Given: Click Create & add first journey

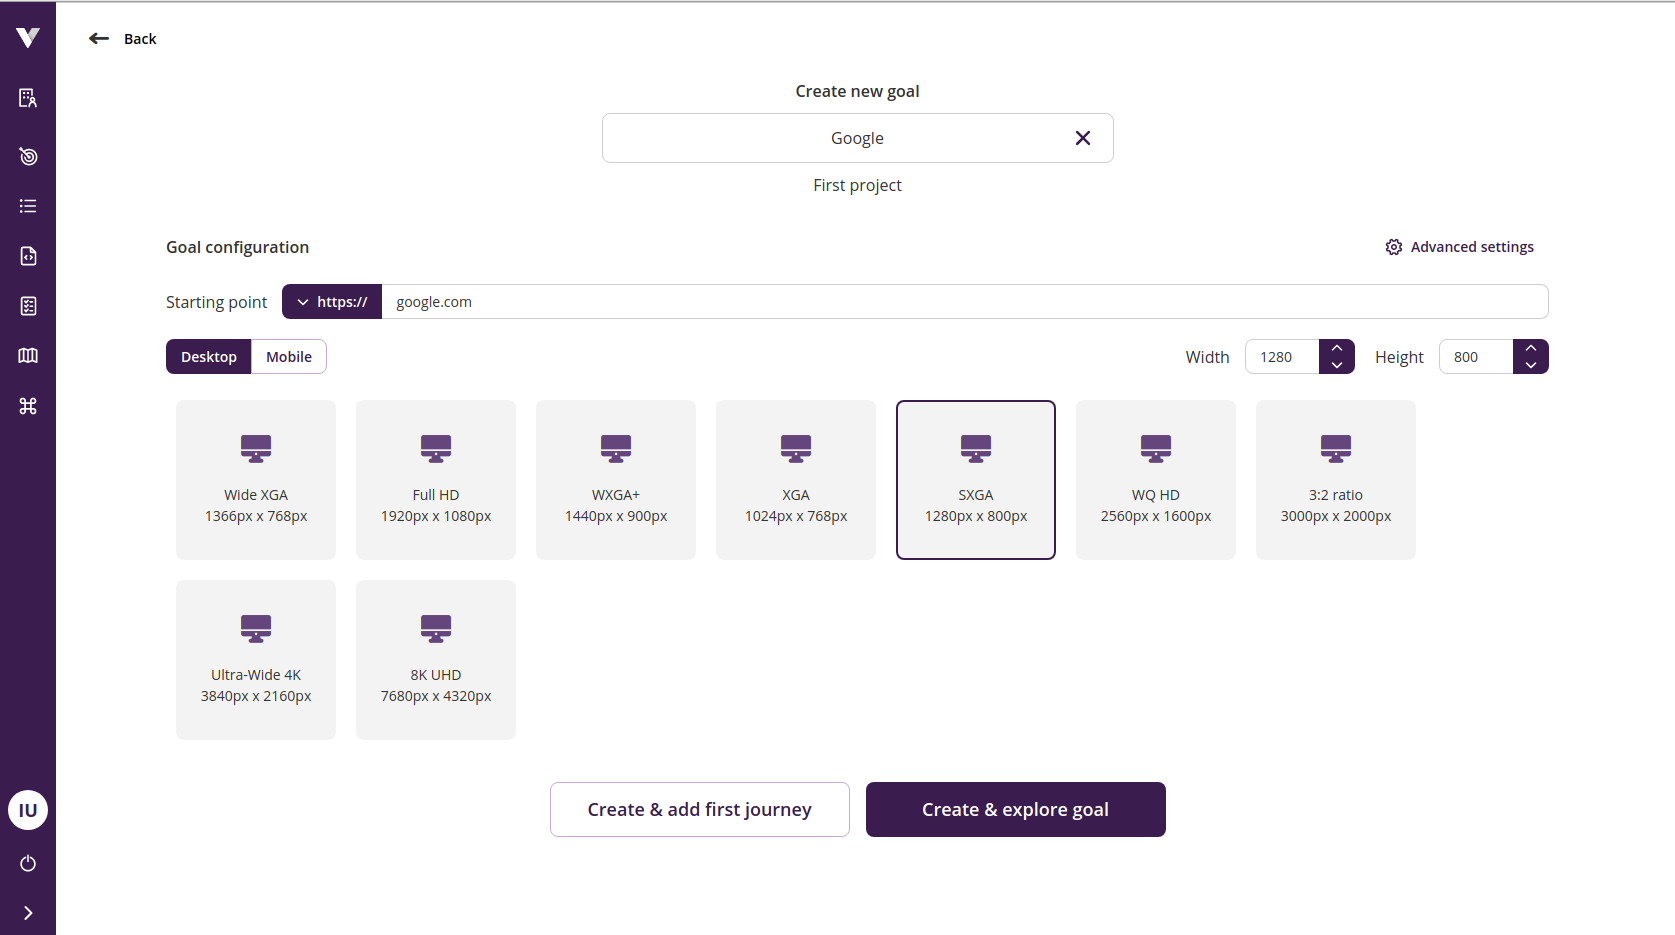Looking at the screenshot, I should tap(700, 810).
